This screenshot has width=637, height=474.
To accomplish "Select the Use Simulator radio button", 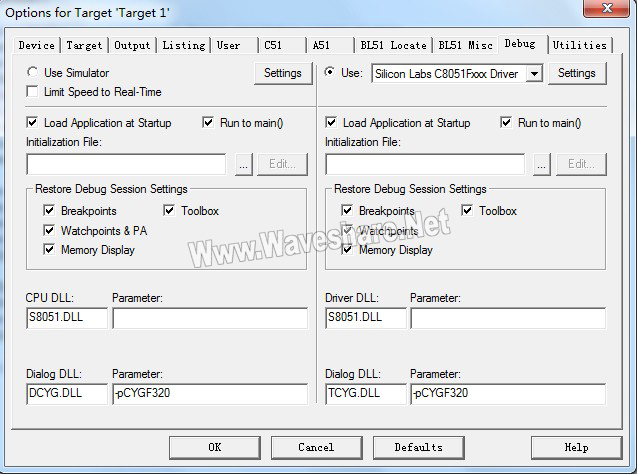I will 33,73.
